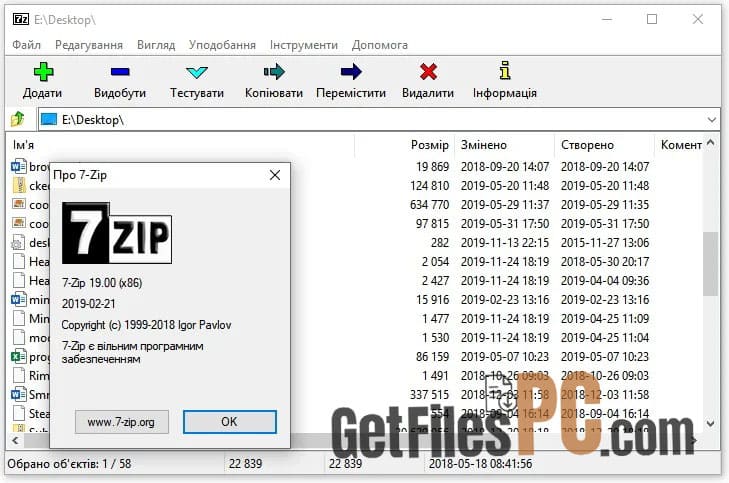
Task: Sort by the Розмір column header
Action: [404, 145]
